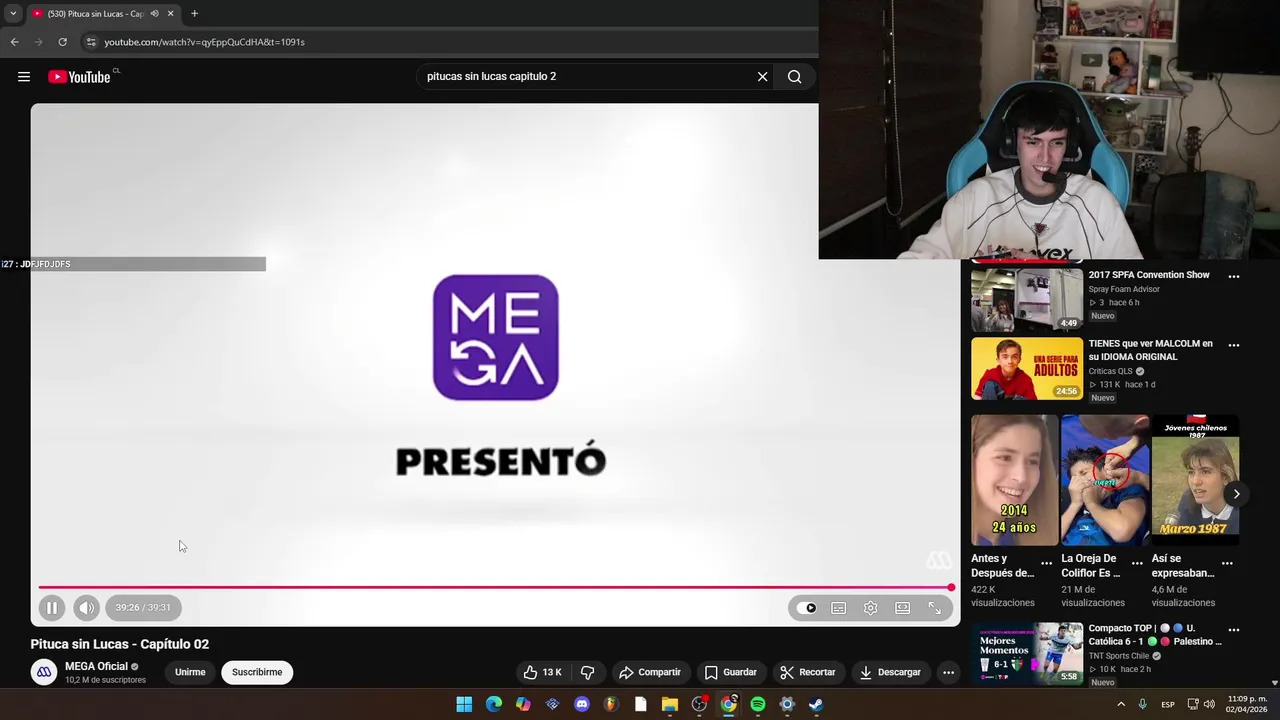This screenshot has height=720, width=1280.
Task: Open Microsoft Edge from the taskbar
Action: tap(494, 704)
